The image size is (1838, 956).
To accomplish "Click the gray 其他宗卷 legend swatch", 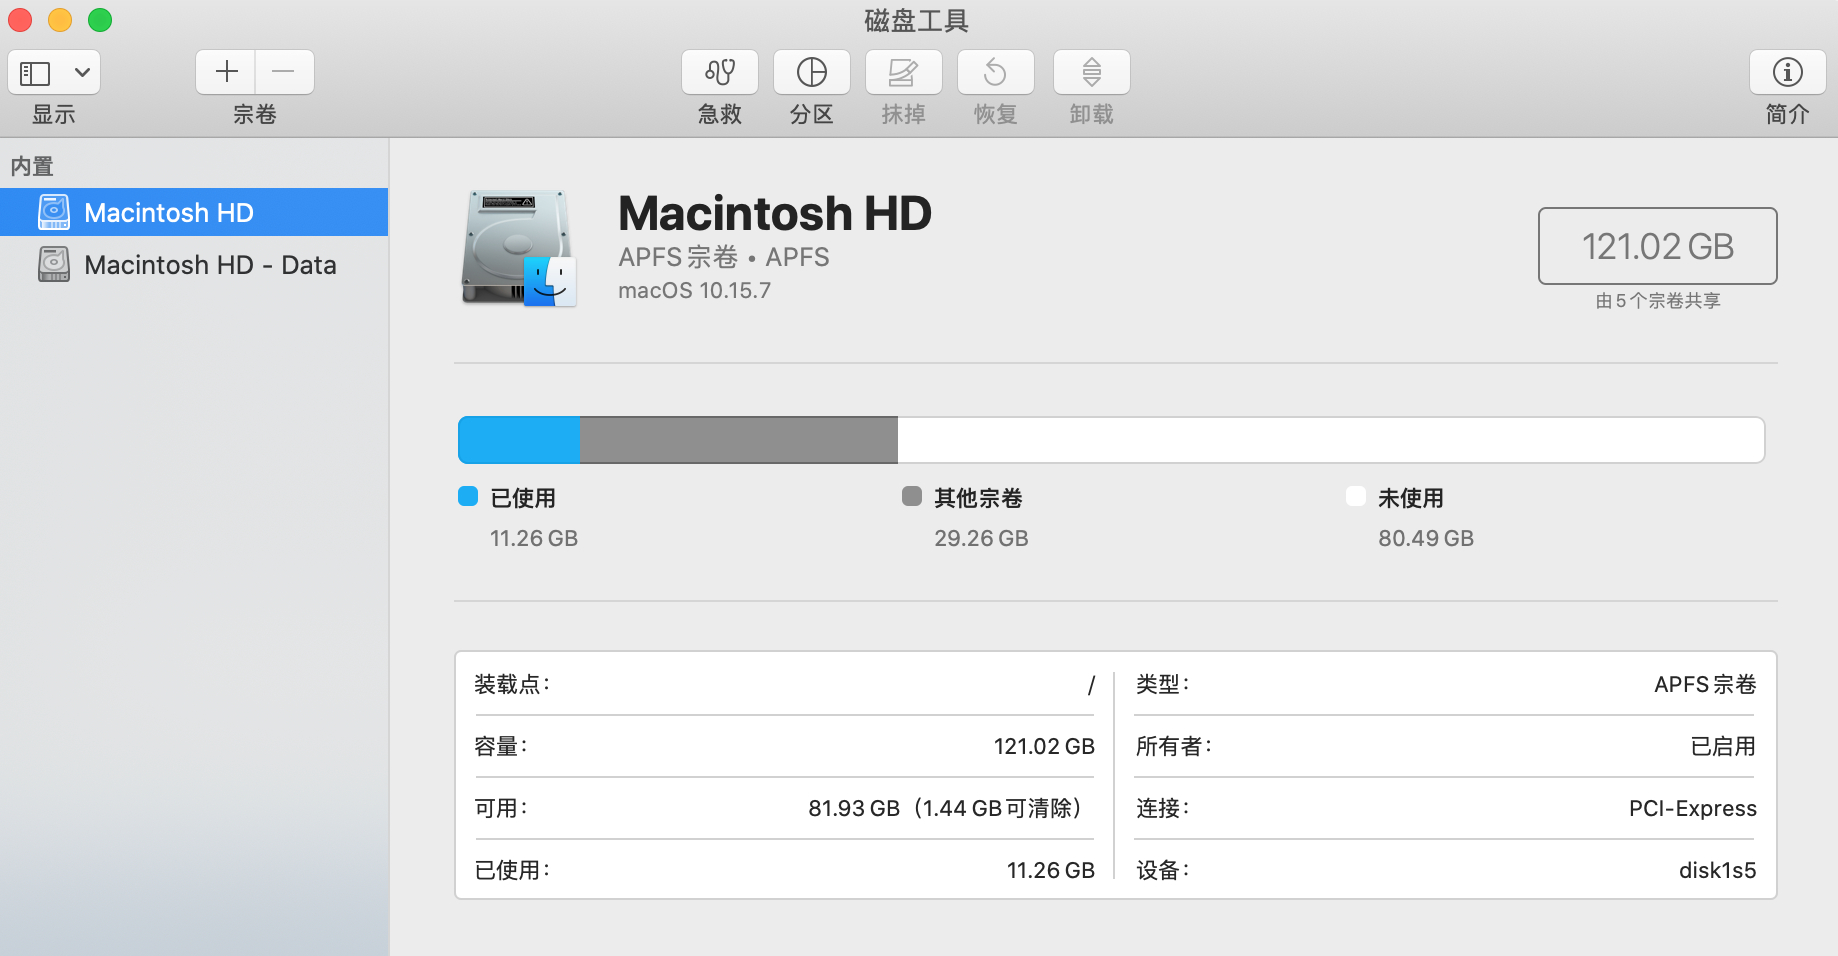I will [x=912, y=497].
